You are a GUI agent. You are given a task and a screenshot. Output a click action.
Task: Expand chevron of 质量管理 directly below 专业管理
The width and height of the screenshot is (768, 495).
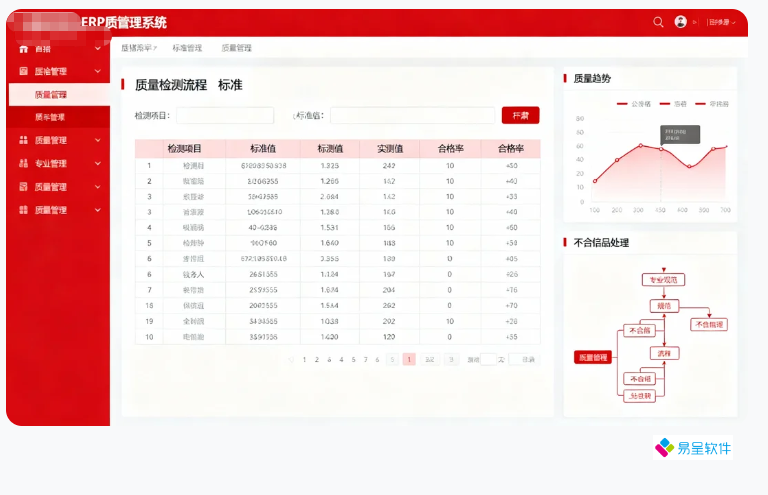click(98, 187)
